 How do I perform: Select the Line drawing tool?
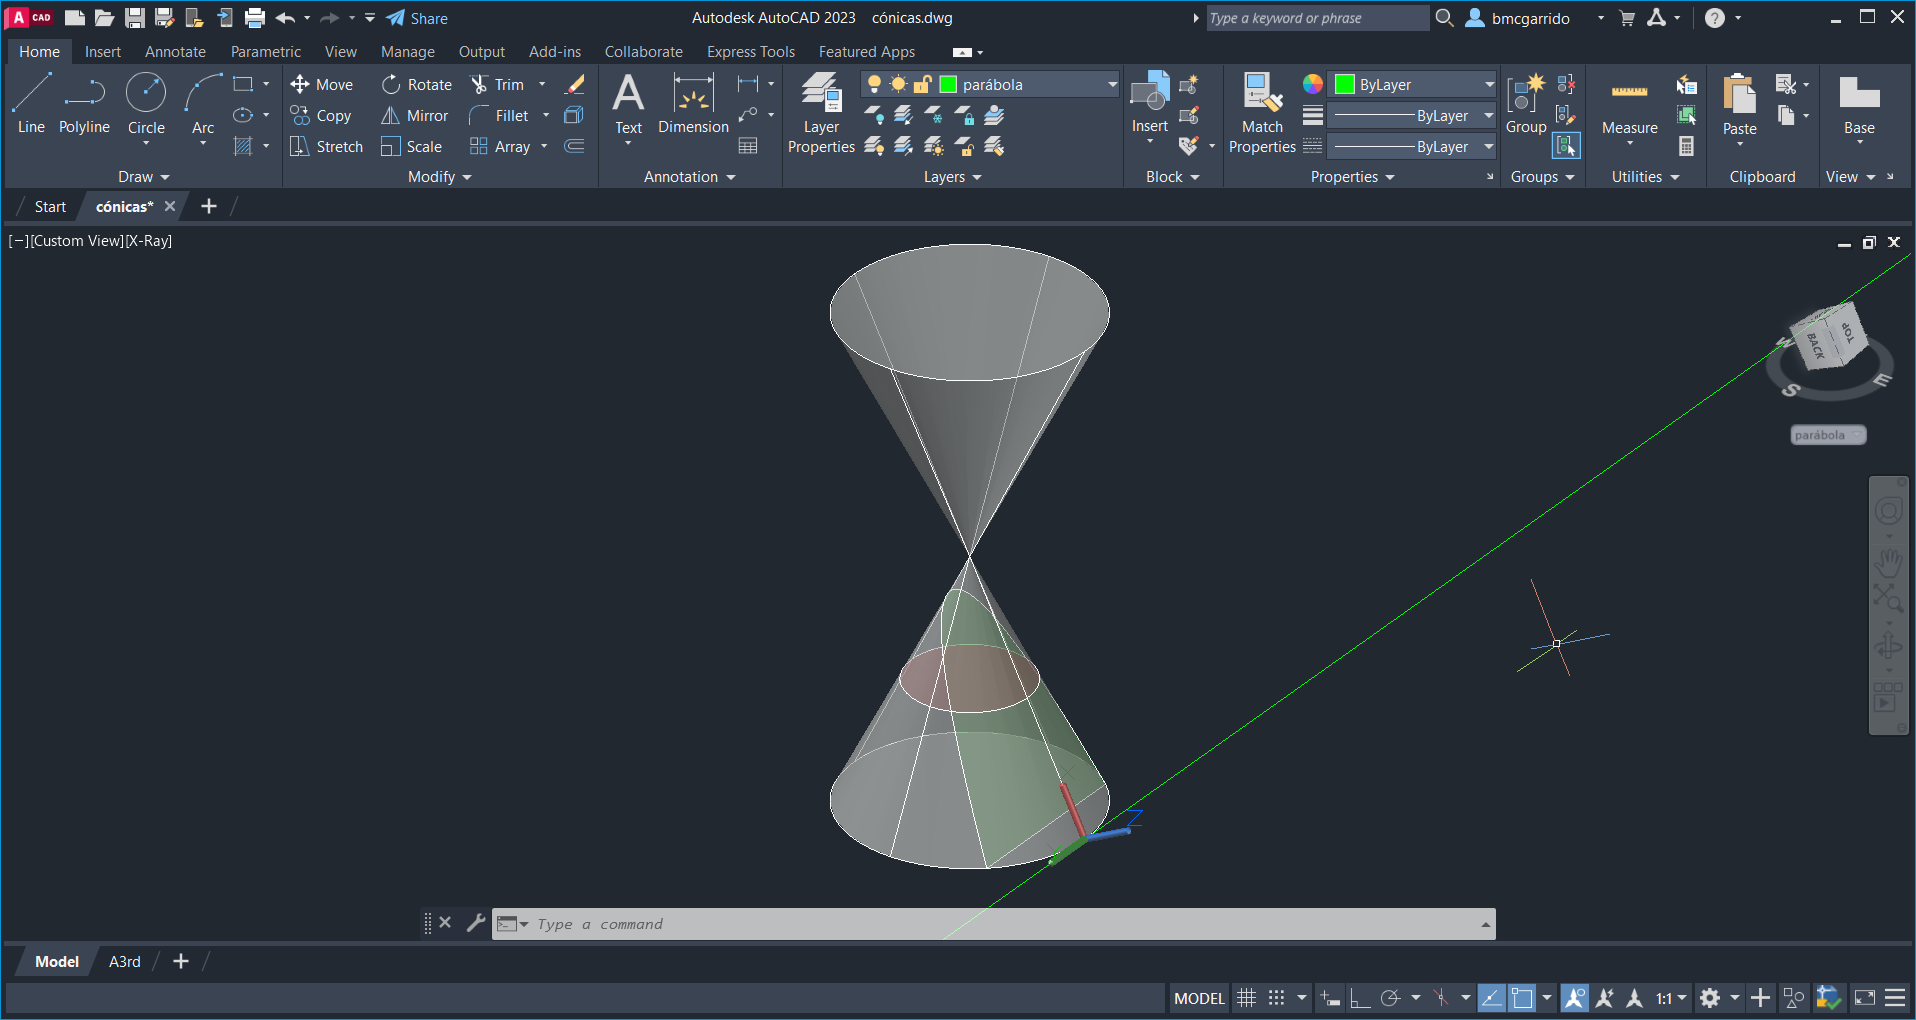click(x=31, y=103)
